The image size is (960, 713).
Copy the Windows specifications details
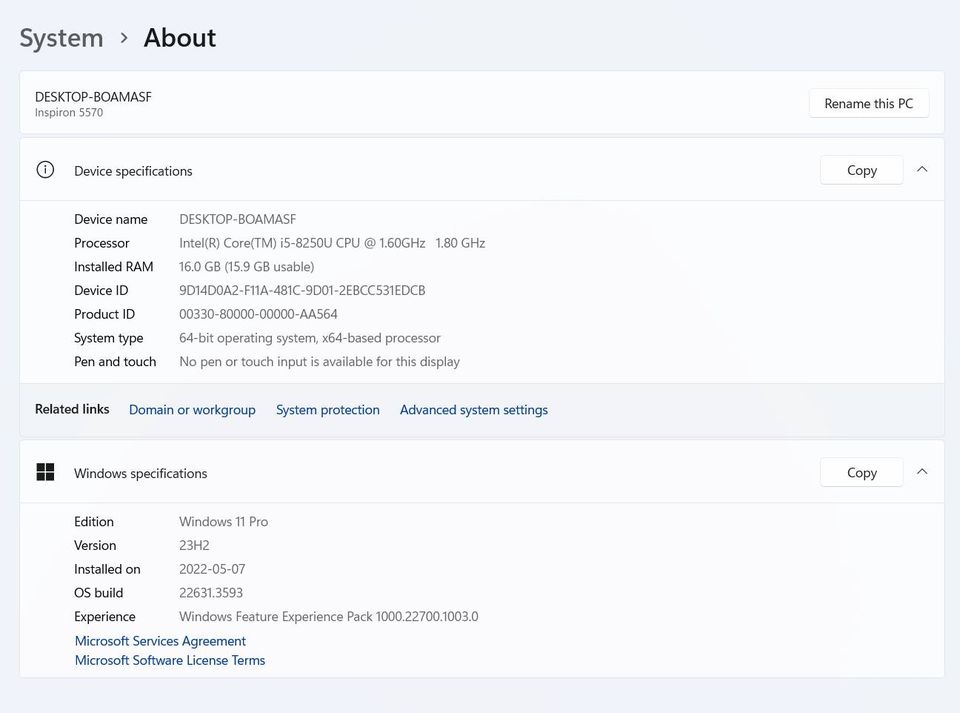pyautogui.click(x=861, y=472)
